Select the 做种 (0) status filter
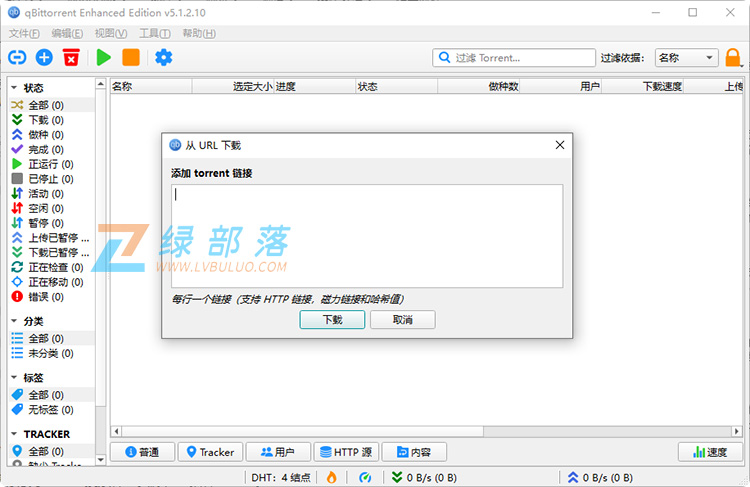750x487 pixels. [x=52, y=134]
